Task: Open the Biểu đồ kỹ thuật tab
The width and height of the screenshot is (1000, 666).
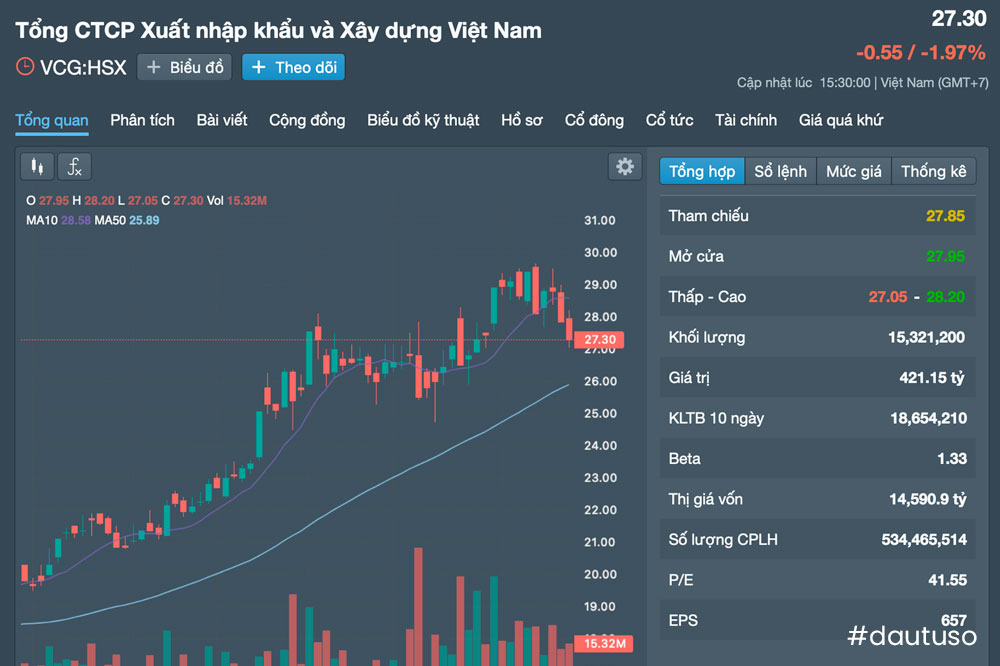Action: click(423, 120)
